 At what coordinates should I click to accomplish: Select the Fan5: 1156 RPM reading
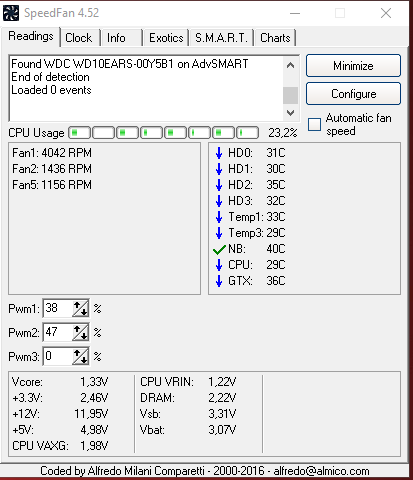pos(52,185)
